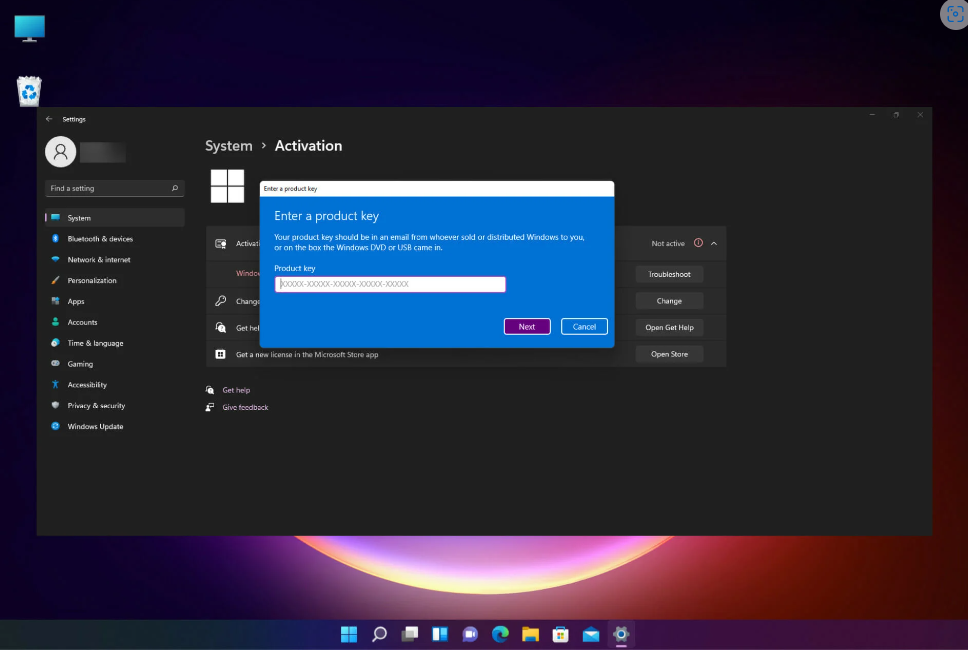Click the System breadcrumb link
Image resolution: width=968 pixels, height=650 pixels.
pos(228,146)
